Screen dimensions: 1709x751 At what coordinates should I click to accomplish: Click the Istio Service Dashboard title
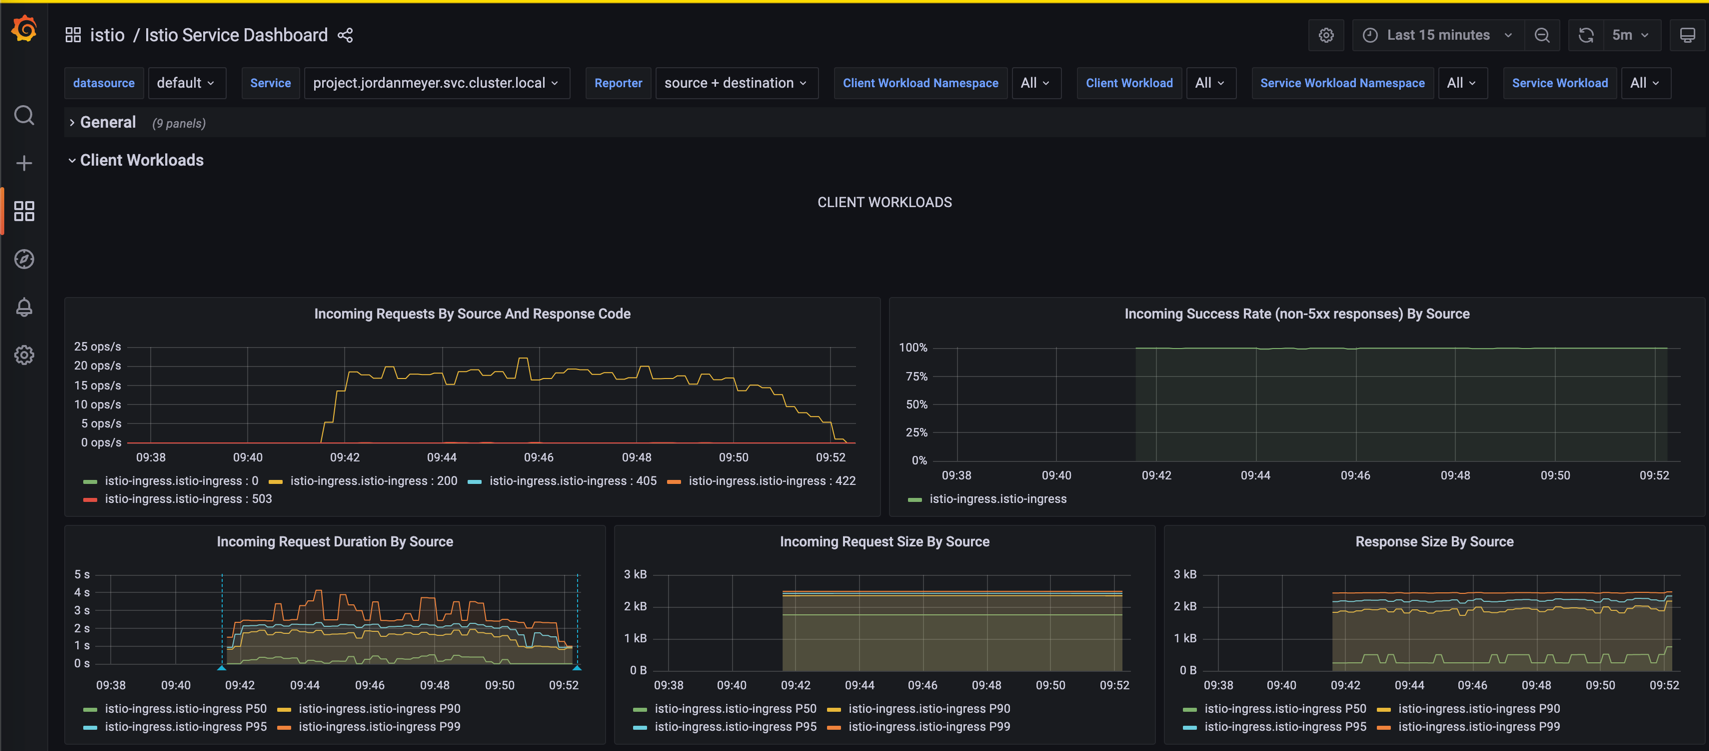pos(236,35)
